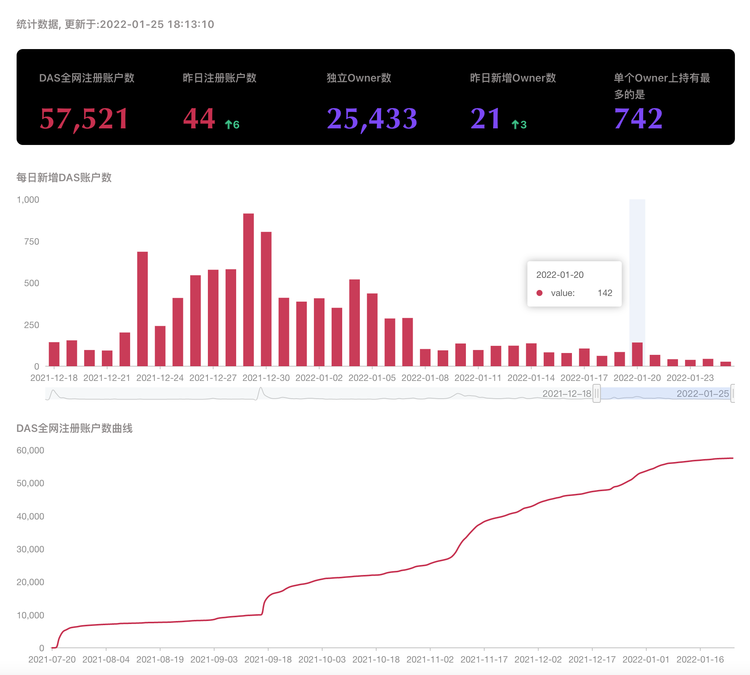Screen dimensions: 750x675
Task: Click yesterday's registered accounts number 44
Action: click(x=199, y=119)
